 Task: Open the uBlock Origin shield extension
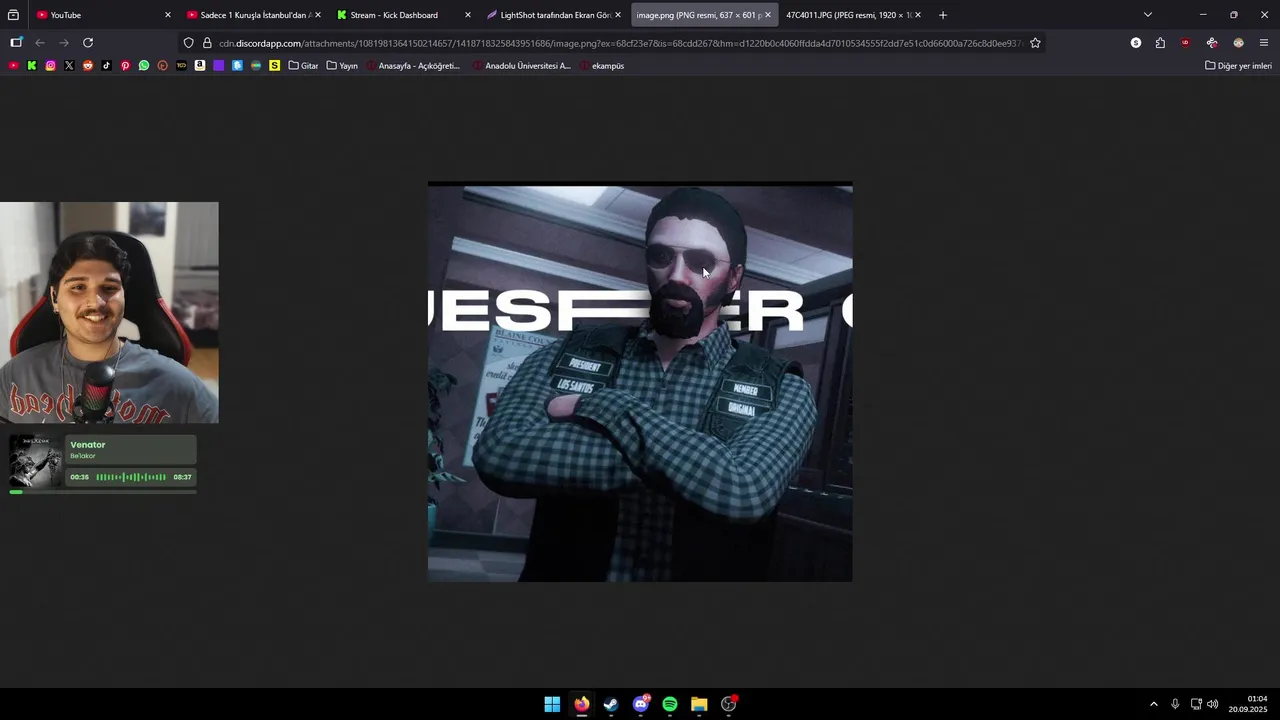[1186, 43]
